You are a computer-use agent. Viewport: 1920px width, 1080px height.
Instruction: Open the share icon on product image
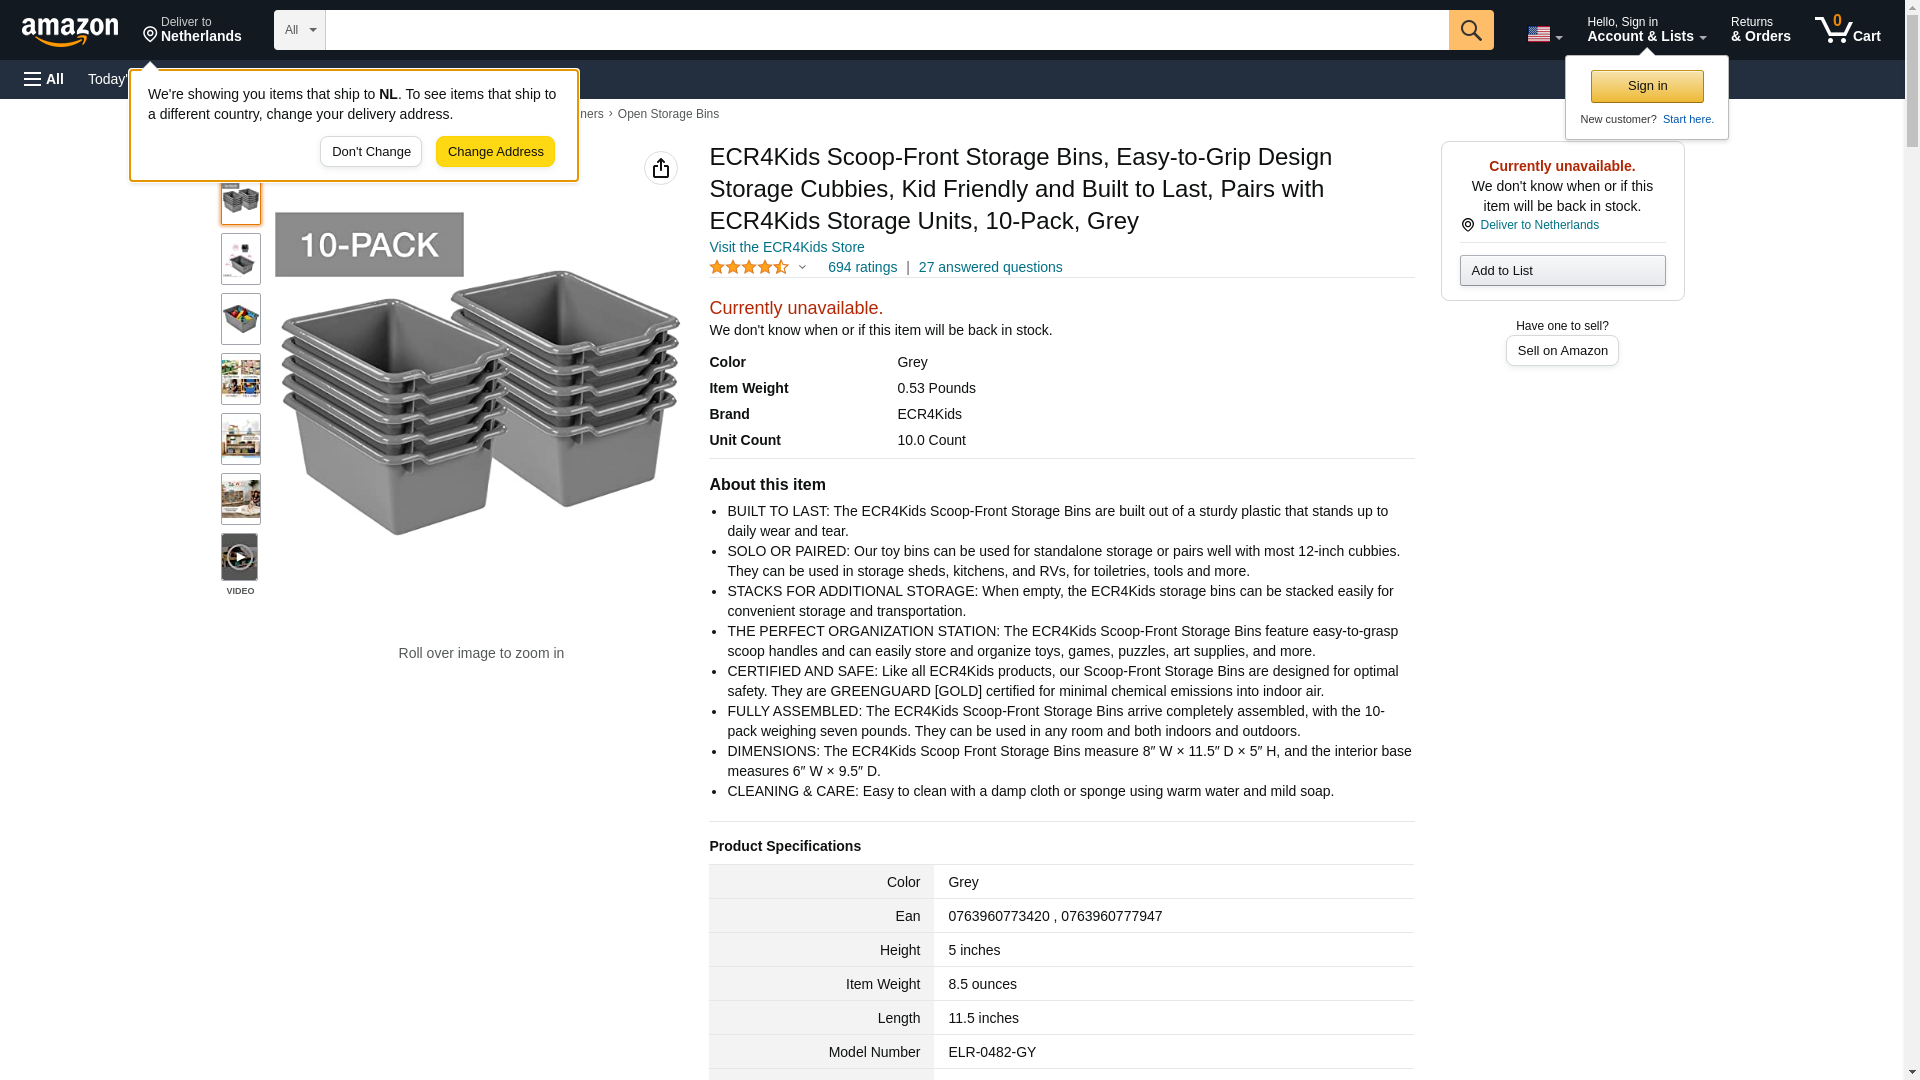[x=660, y=168]
